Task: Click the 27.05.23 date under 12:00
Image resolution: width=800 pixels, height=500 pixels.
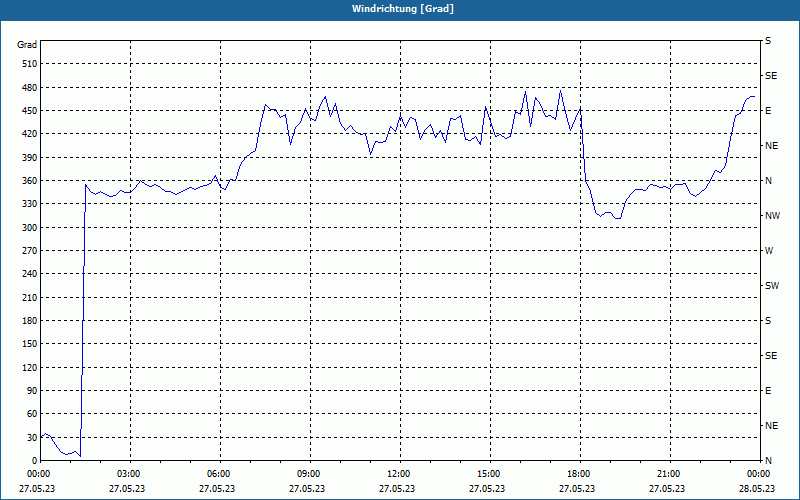Action: click(x=397, y=488)
